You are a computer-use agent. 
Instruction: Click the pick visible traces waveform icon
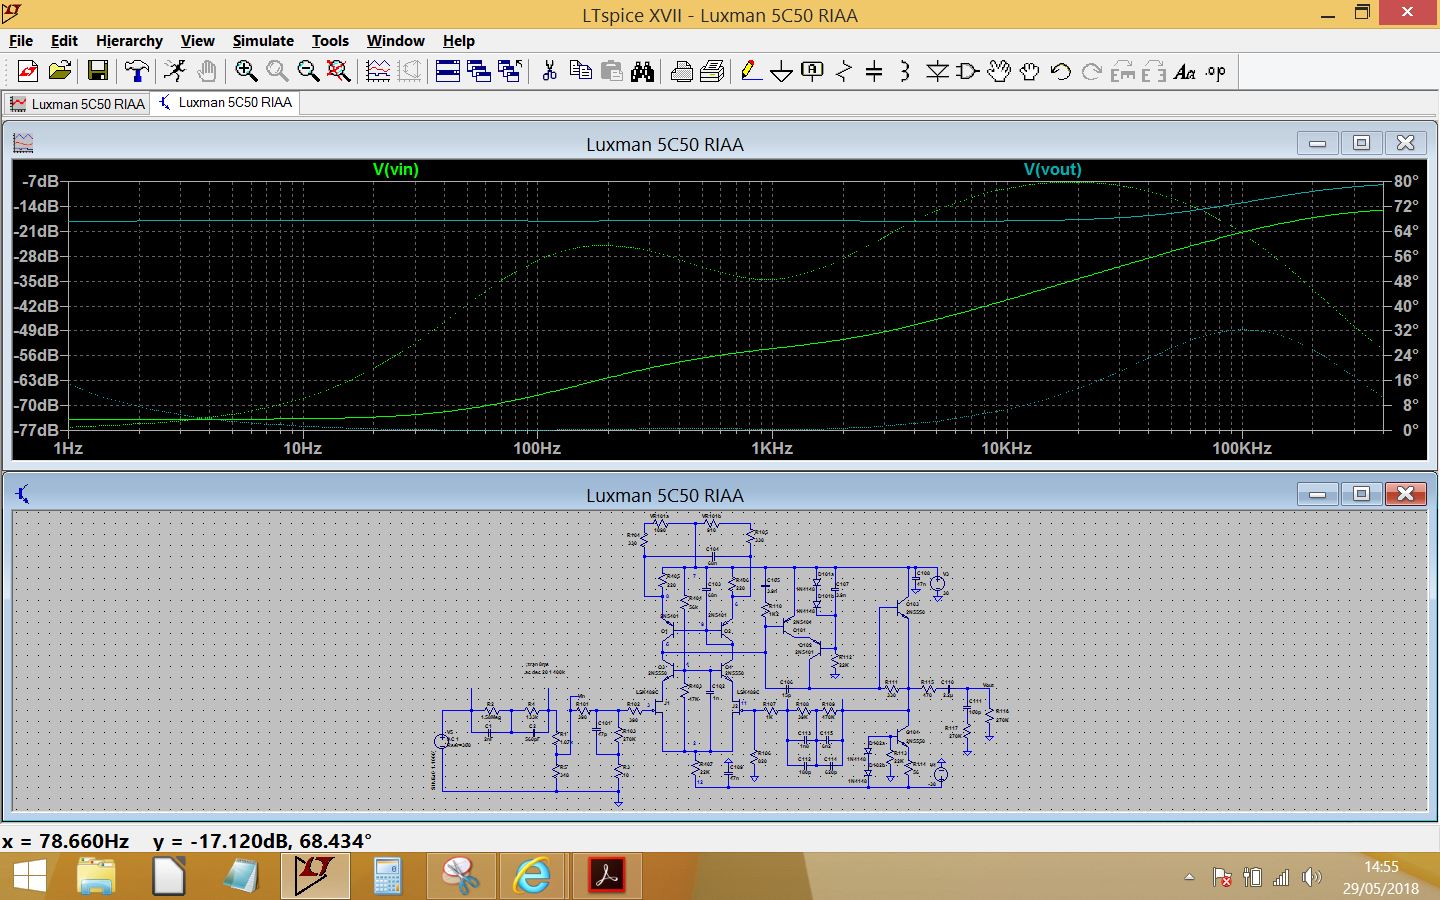point(378,71)
